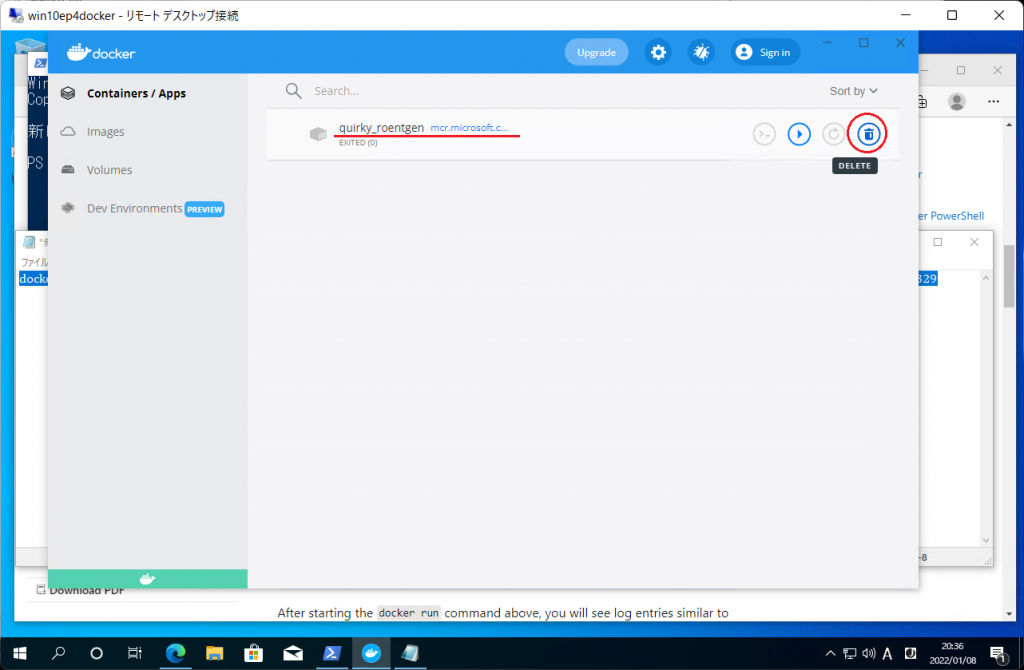The height and width of the screenshot is (670, 1024).
Task: Click the Docker whale logo
Action: (x=101, y=52)
